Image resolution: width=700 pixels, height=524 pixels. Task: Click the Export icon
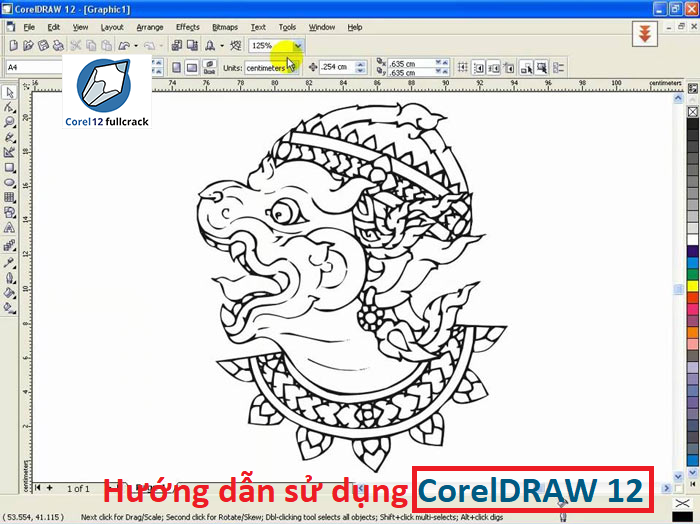(x=192, y=46)
